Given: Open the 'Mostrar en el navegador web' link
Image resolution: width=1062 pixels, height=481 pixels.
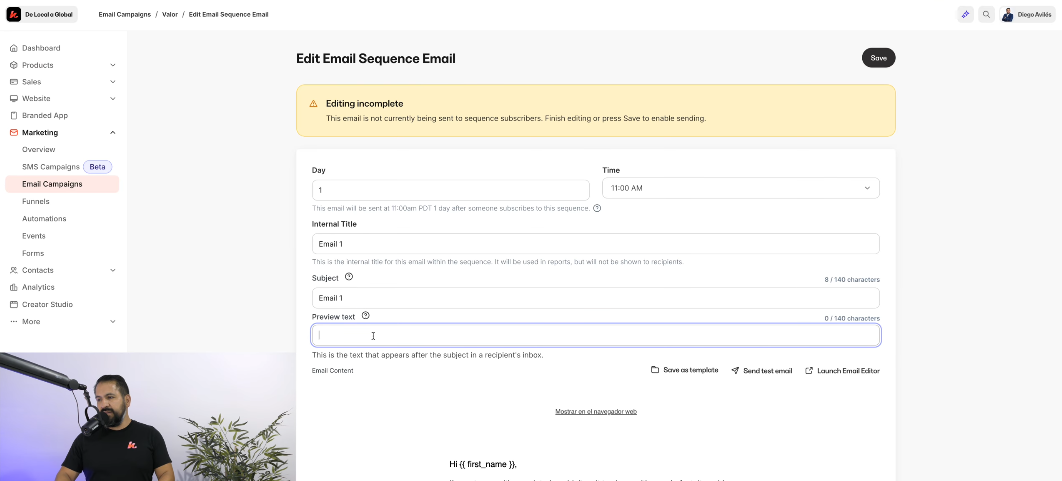Looking at the screenshot, I should click(x=596, y=411).
